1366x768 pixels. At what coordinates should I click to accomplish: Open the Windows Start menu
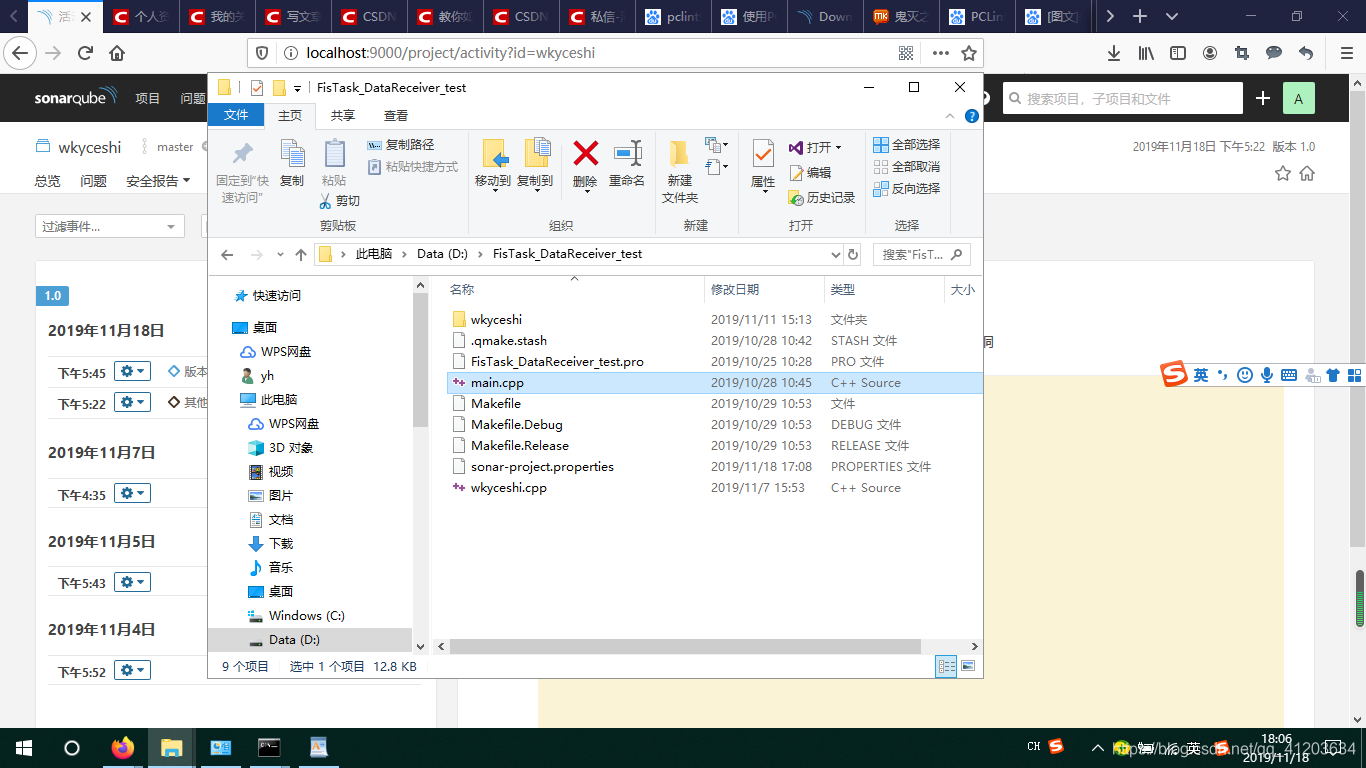tap(24, 747)
